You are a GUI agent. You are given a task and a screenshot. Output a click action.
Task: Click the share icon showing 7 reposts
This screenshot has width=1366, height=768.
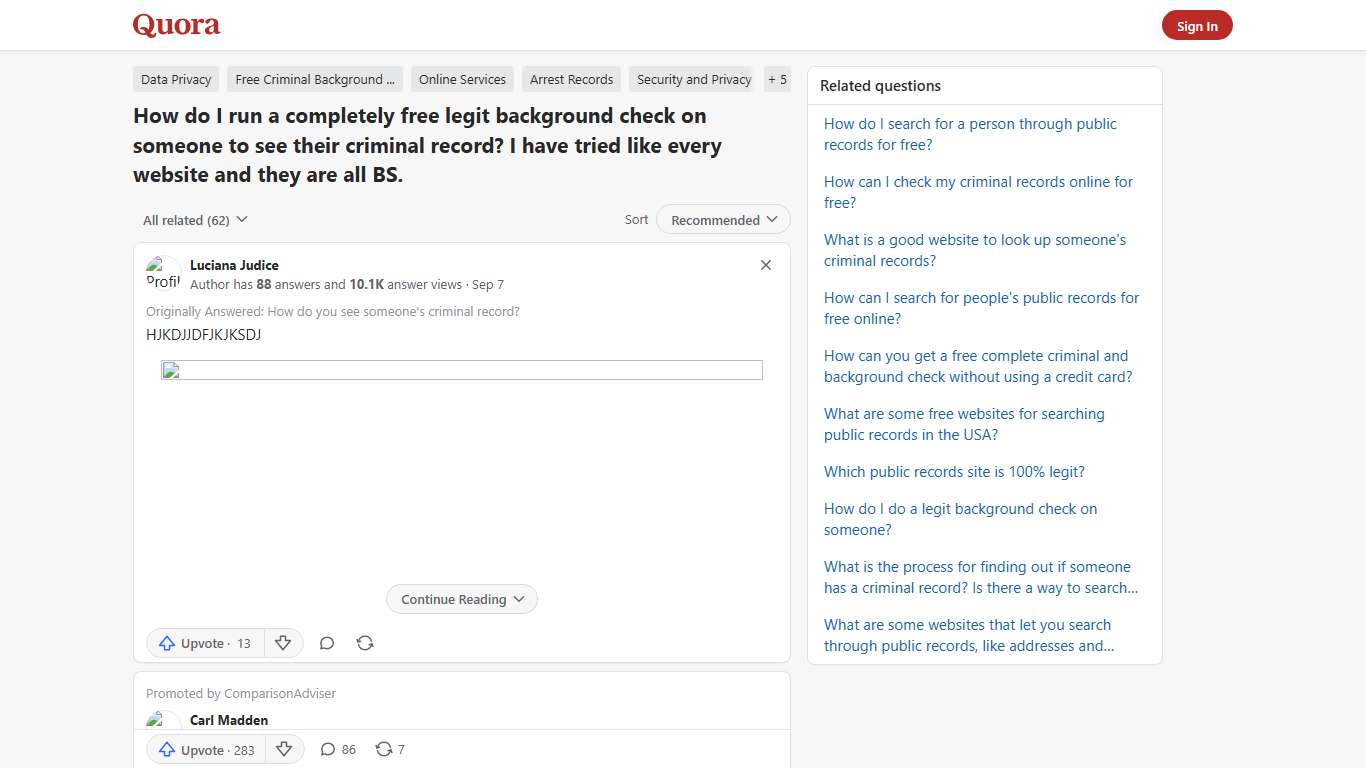click(389, 749)
